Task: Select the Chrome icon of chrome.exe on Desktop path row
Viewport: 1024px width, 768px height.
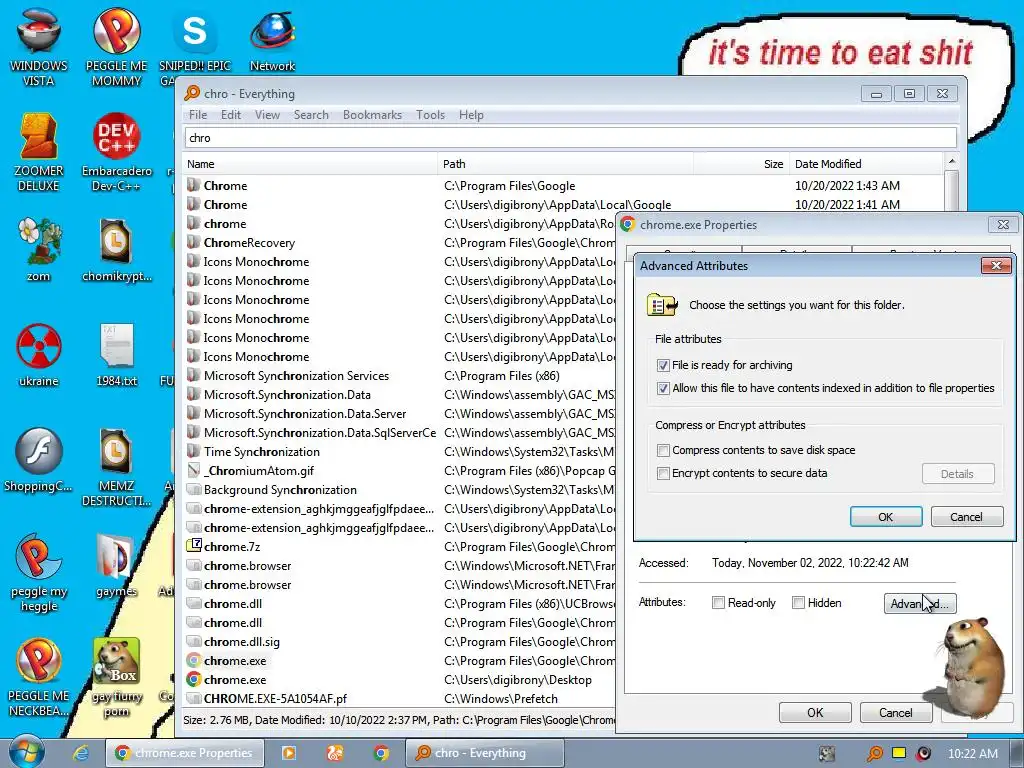Action: [x=193, y=679]
